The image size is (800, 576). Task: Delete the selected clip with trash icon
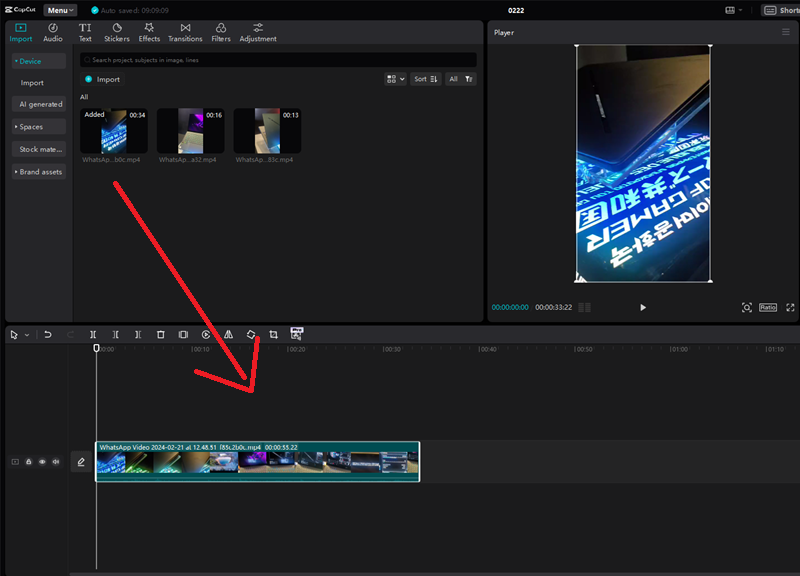click(x=160, y=334)
